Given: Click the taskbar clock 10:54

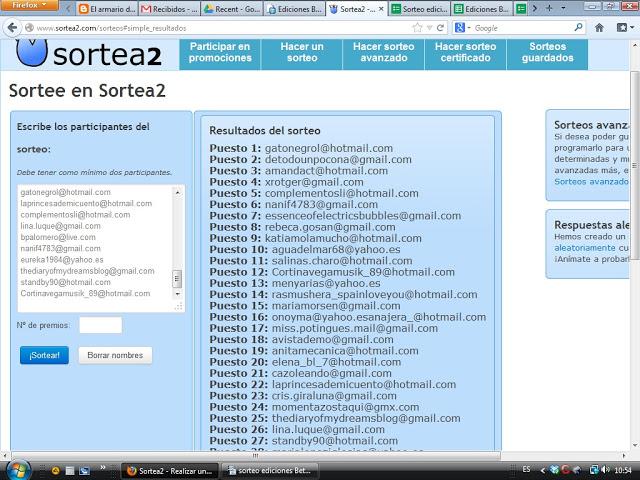Looking at the screenshot, I should (x=623, y=470).
